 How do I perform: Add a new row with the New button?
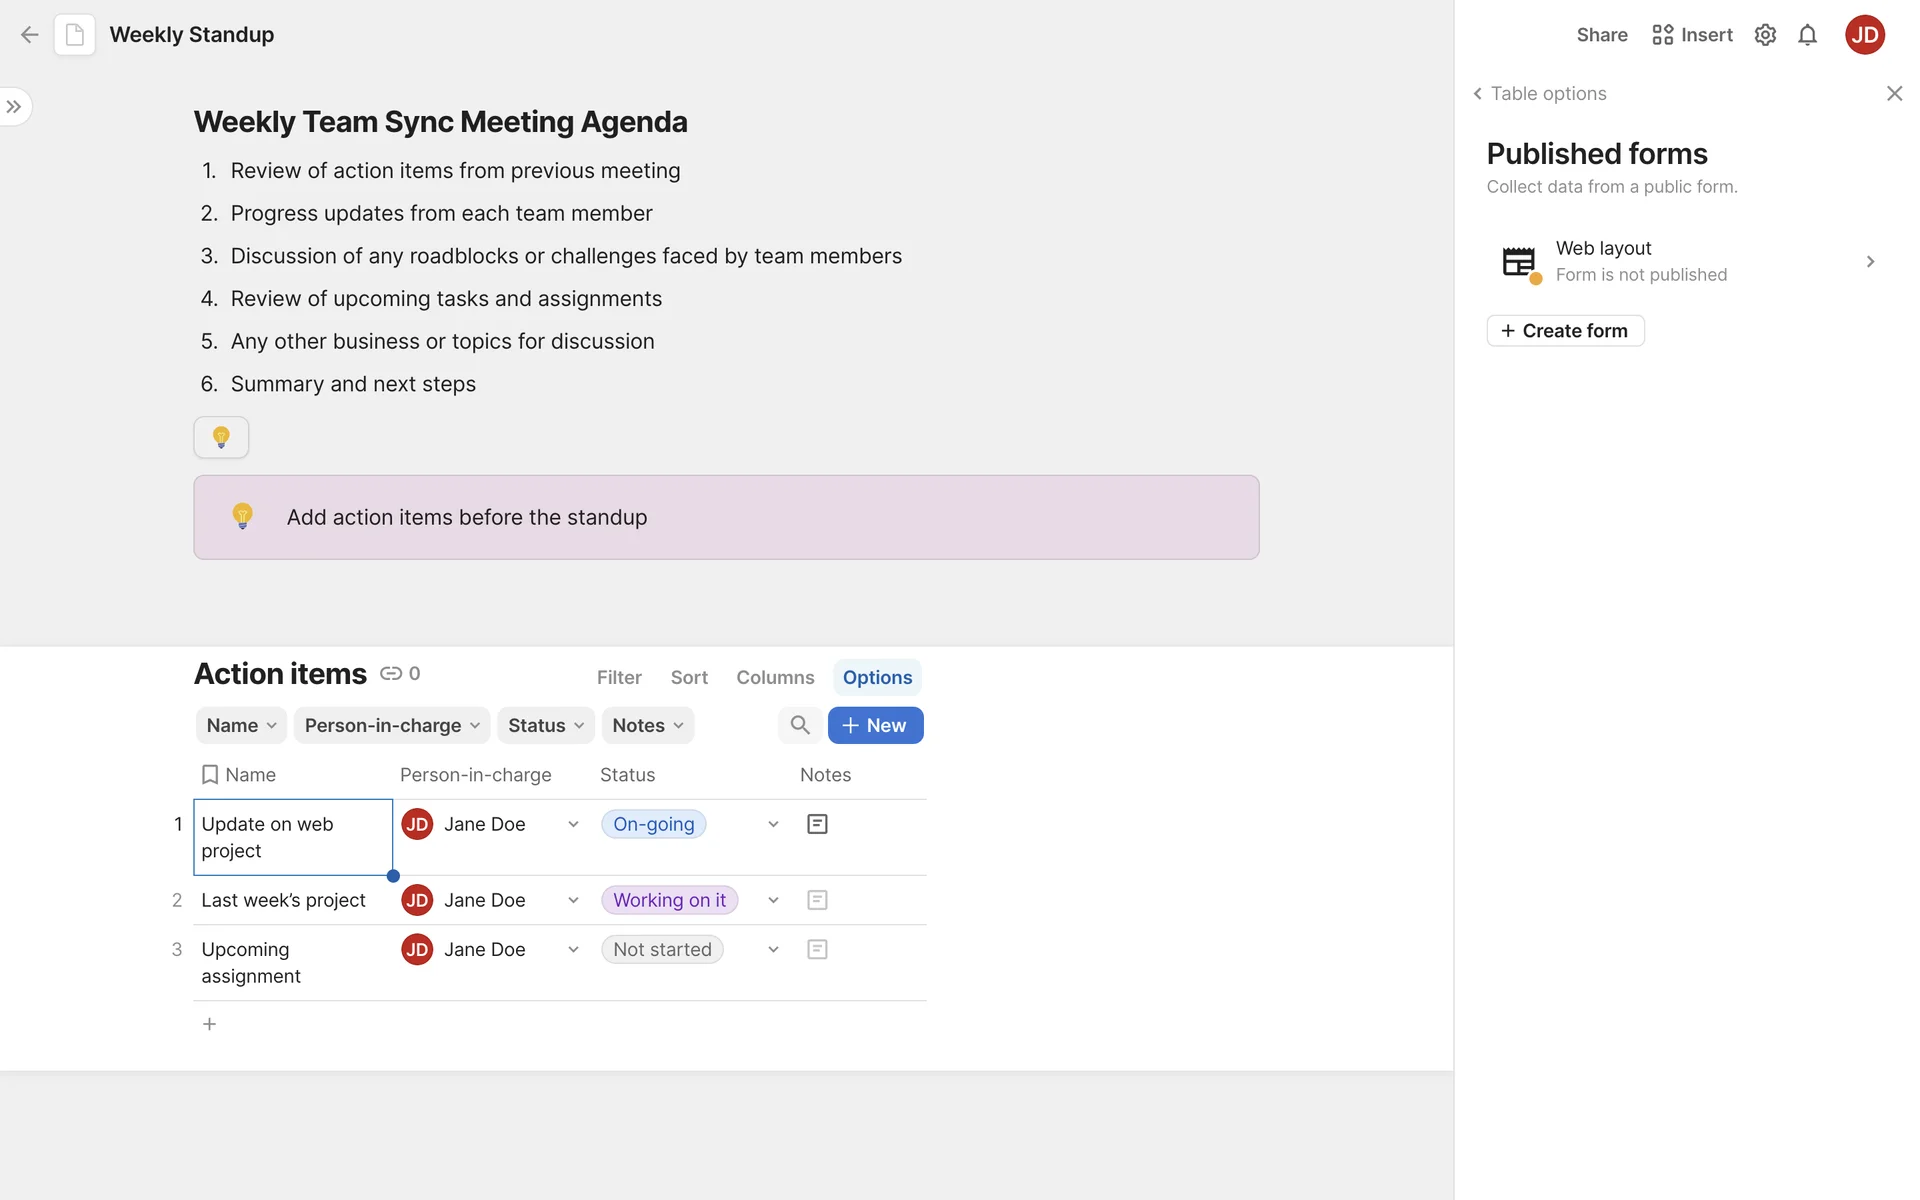click(x=875, y=725)
